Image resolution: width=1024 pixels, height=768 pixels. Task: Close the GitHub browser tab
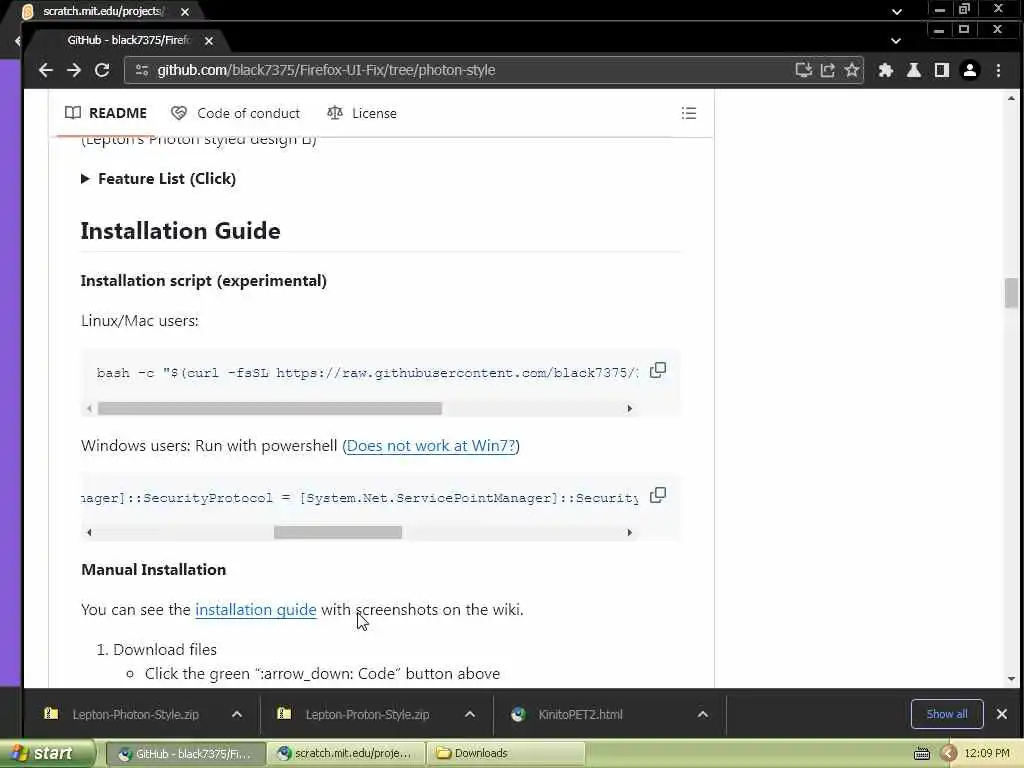208,40
